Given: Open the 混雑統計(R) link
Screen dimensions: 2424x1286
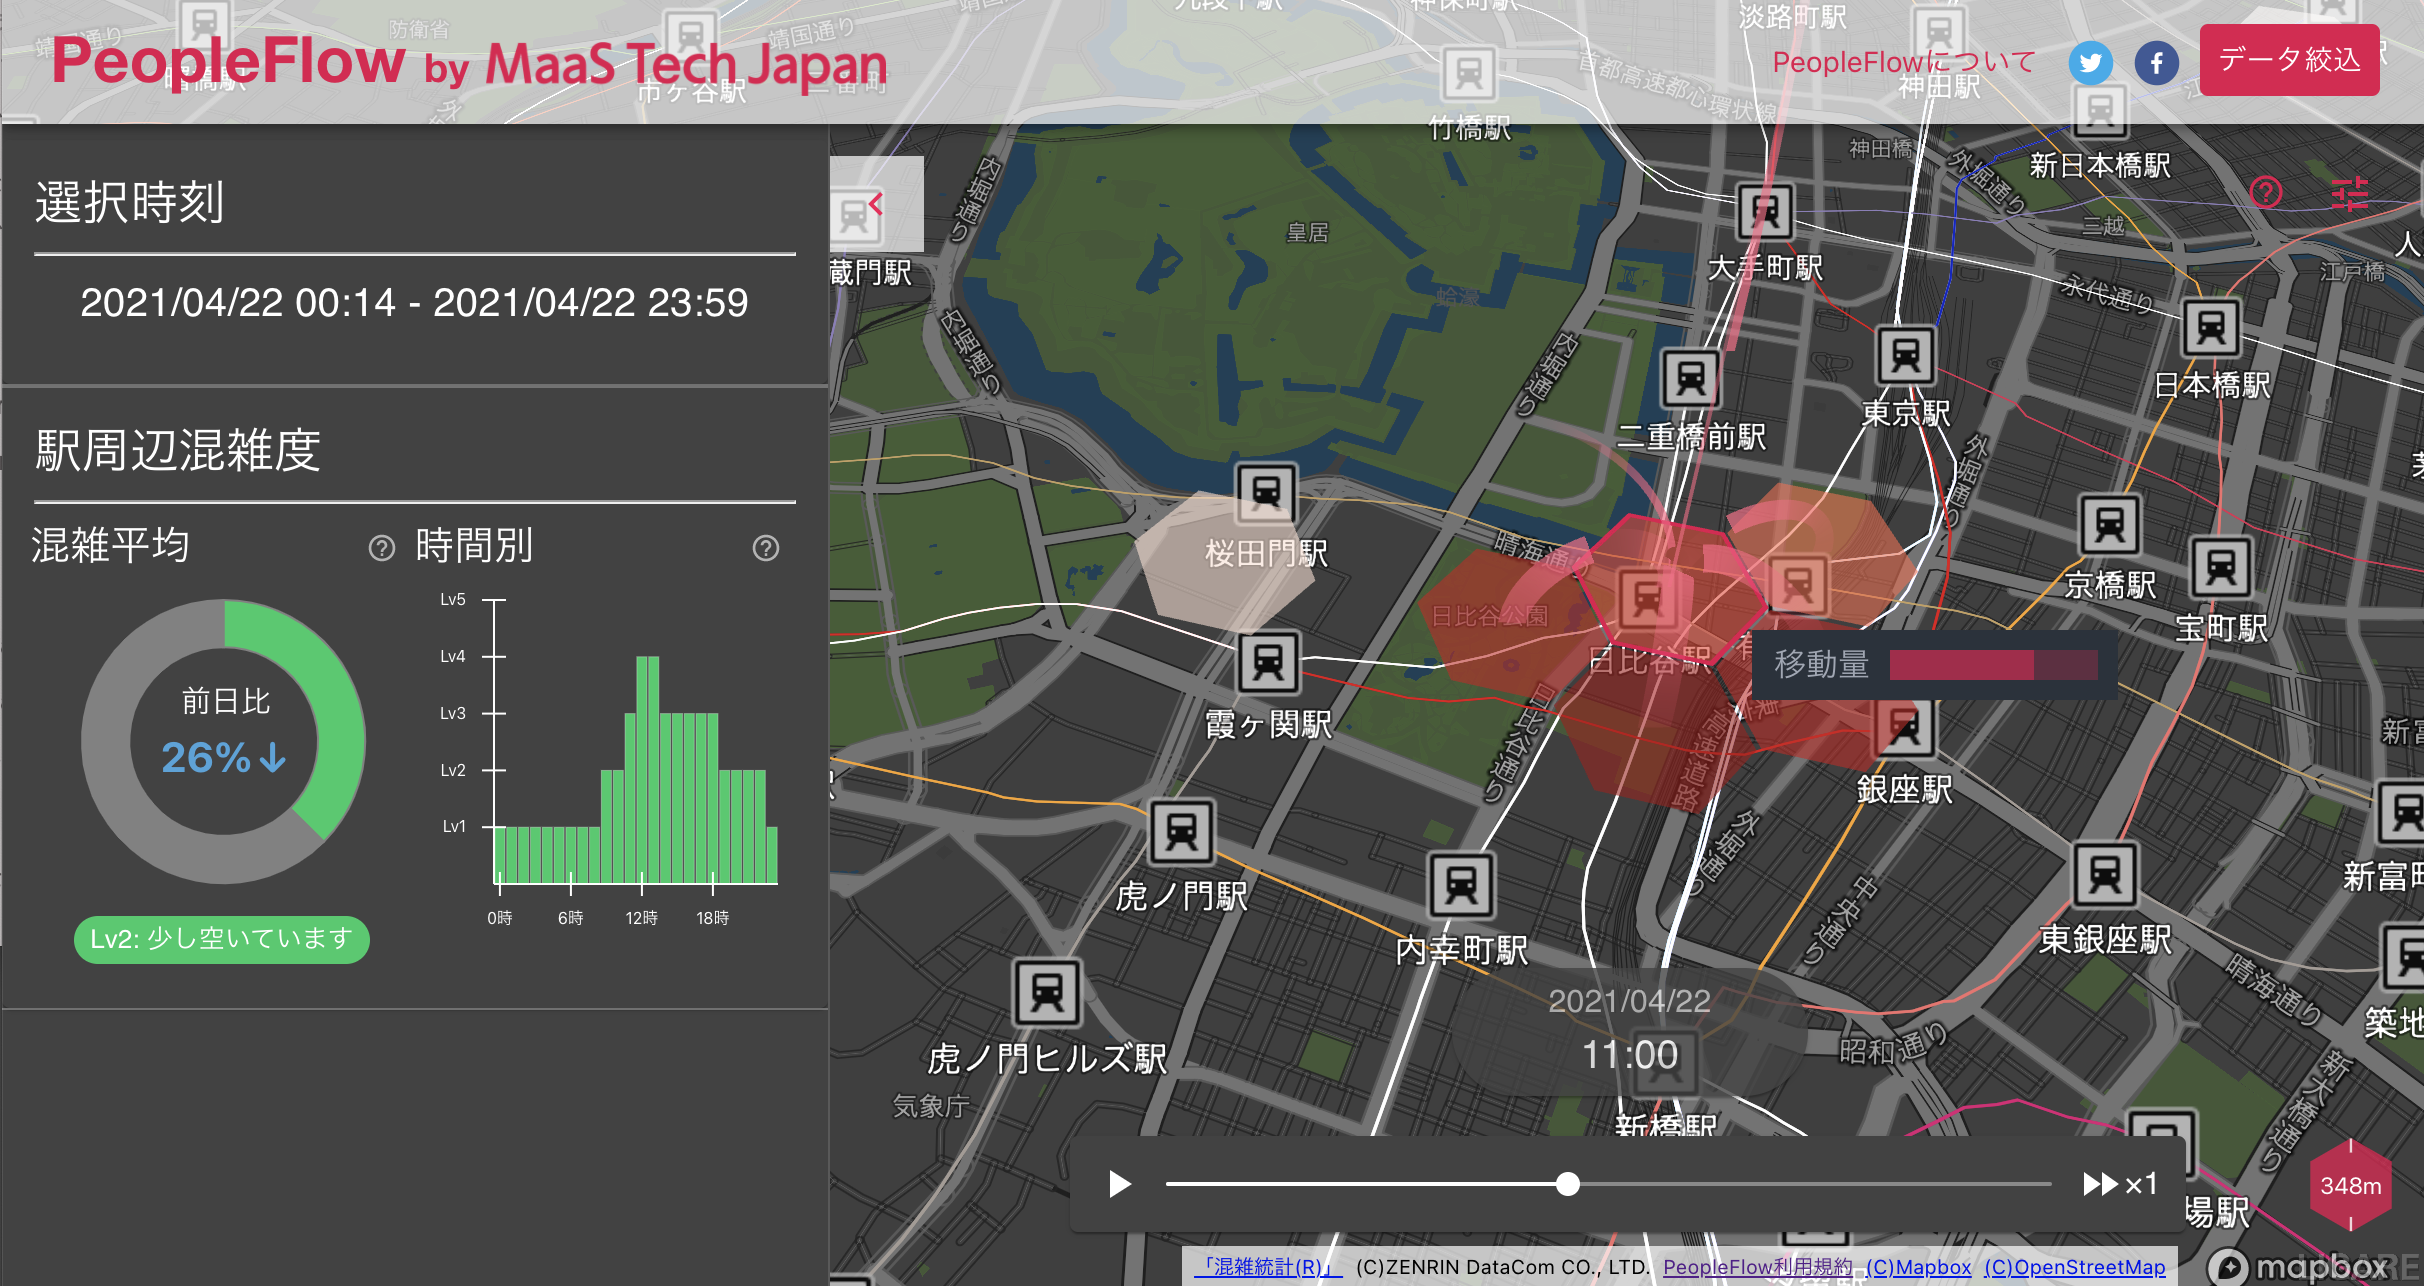Looking at the screenshot, I should [x=1267, y=1267].
